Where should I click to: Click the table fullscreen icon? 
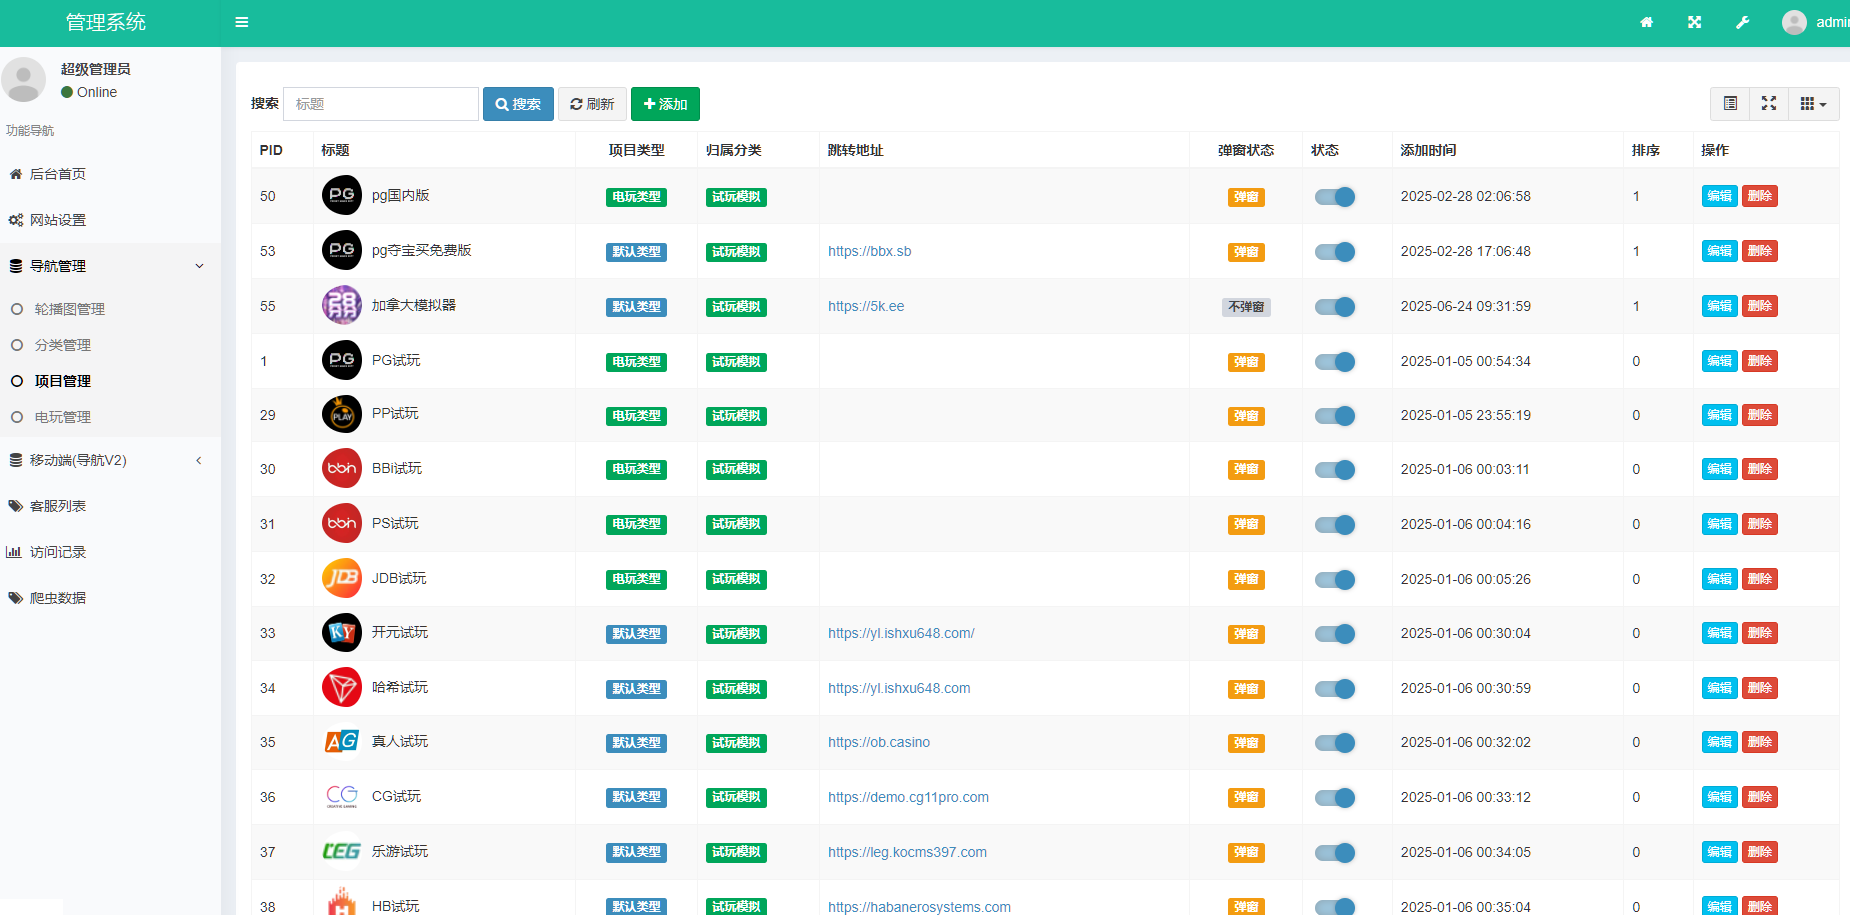1768,104
